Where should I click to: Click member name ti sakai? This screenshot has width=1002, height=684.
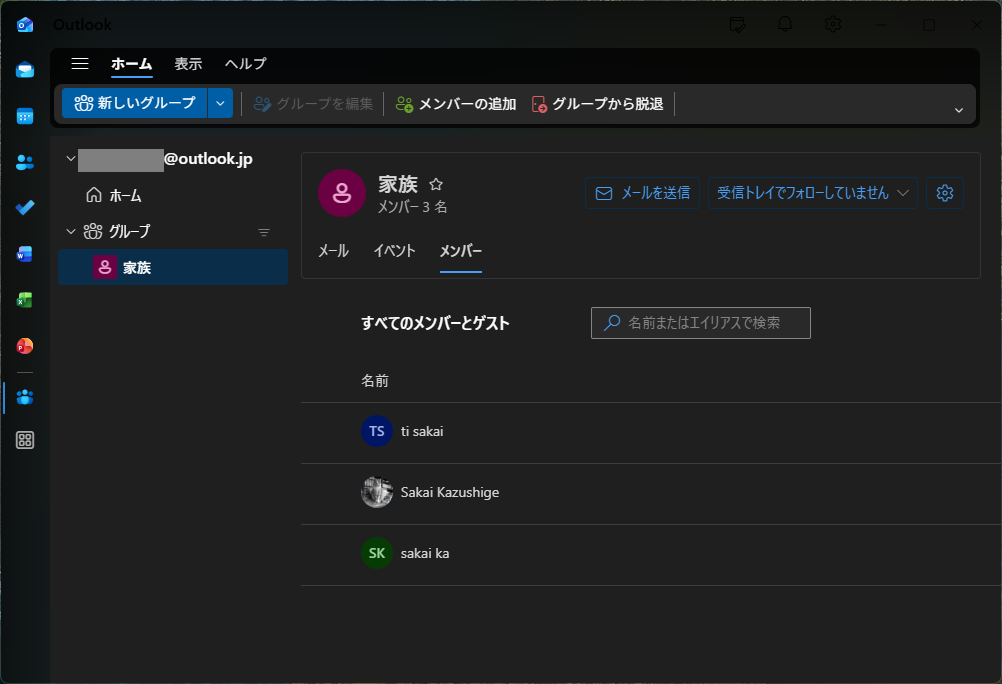(422, 431)
